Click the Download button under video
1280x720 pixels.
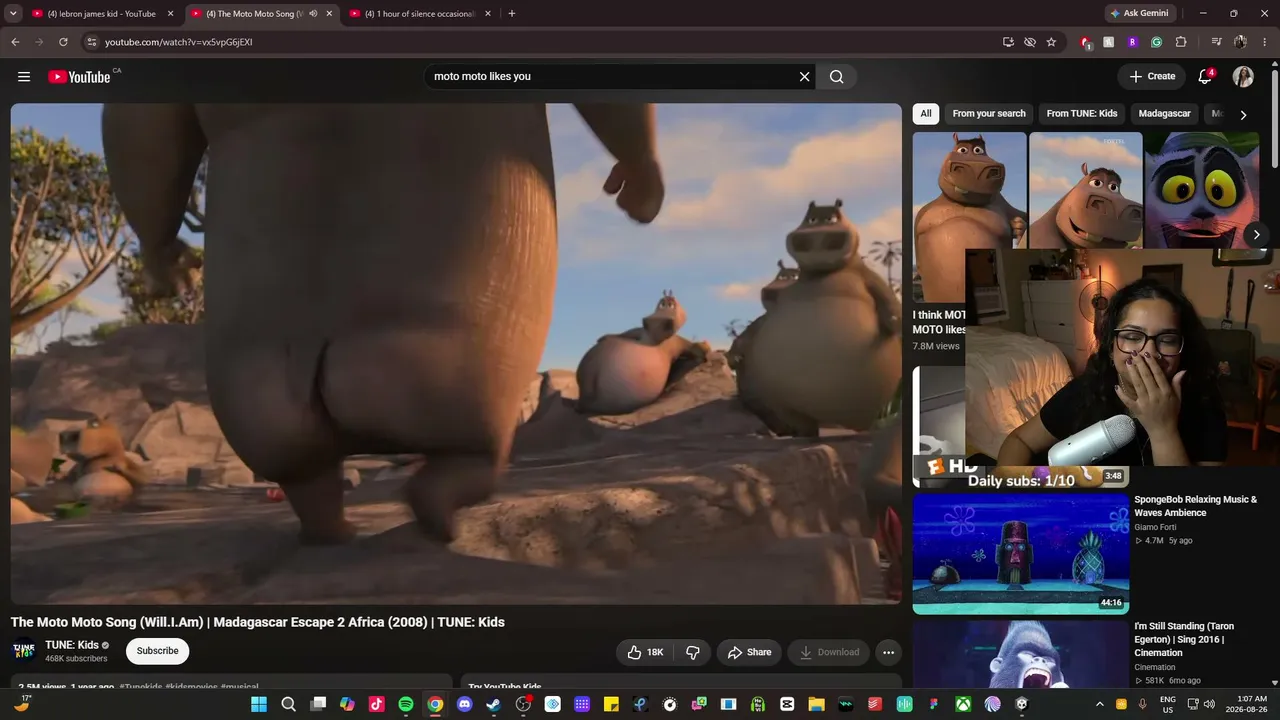pyautogui.click(x=829, y=652)
